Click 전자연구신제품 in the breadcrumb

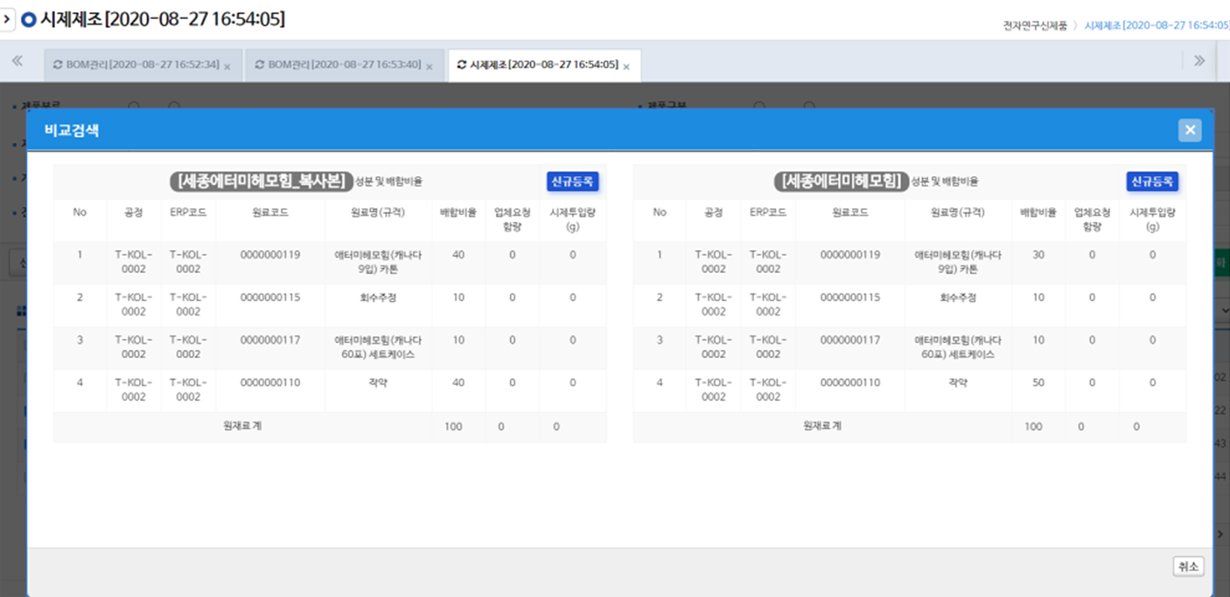[x=1035, y=24]
